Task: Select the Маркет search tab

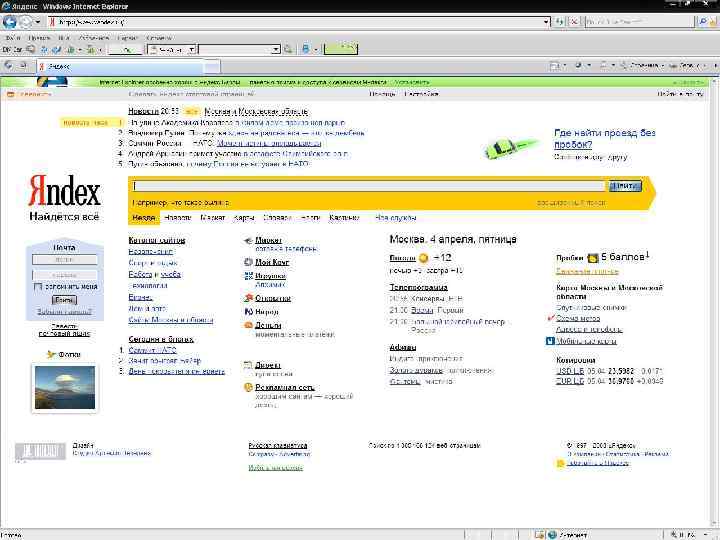Action: [213, 218]
